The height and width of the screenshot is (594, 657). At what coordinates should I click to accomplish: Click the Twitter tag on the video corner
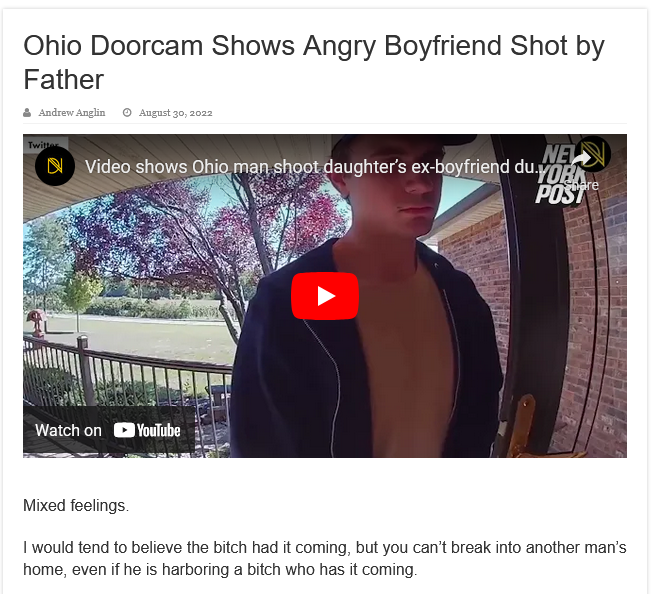click(43, 145)
